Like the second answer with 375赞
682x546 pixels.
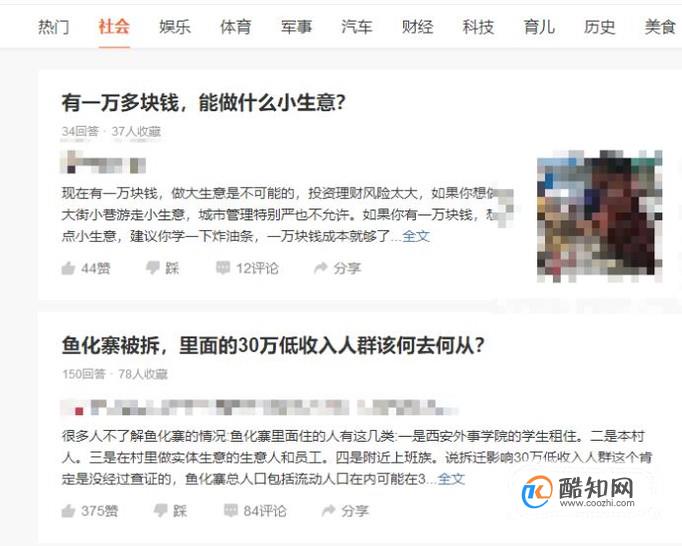[x=90, y=511]
